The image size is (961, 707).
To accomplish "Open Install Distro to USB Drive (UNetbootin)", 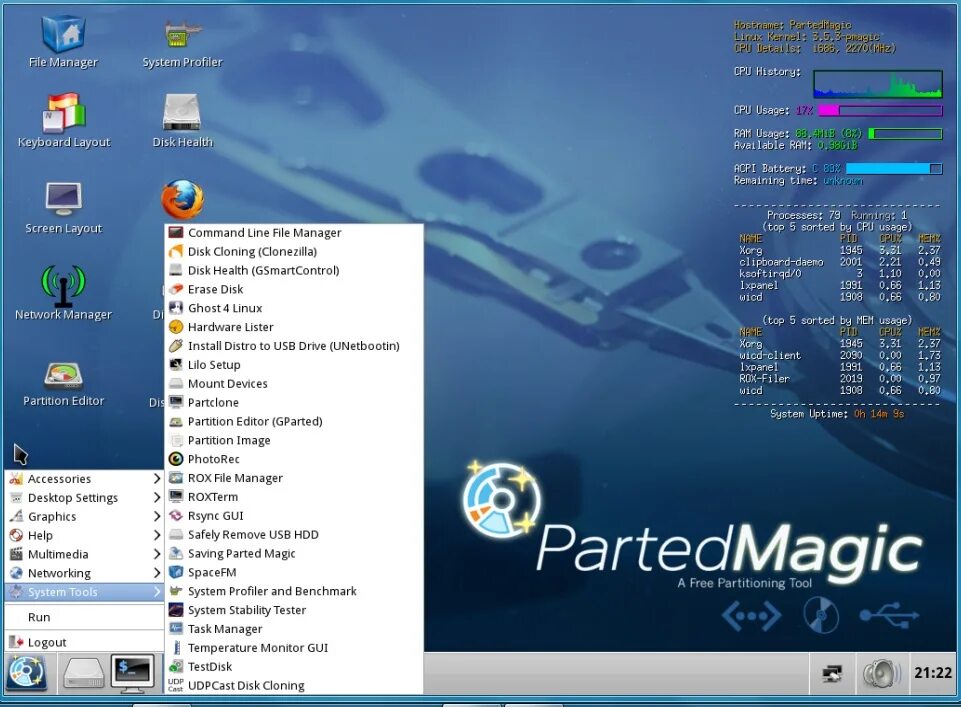I will coord(294,346).
